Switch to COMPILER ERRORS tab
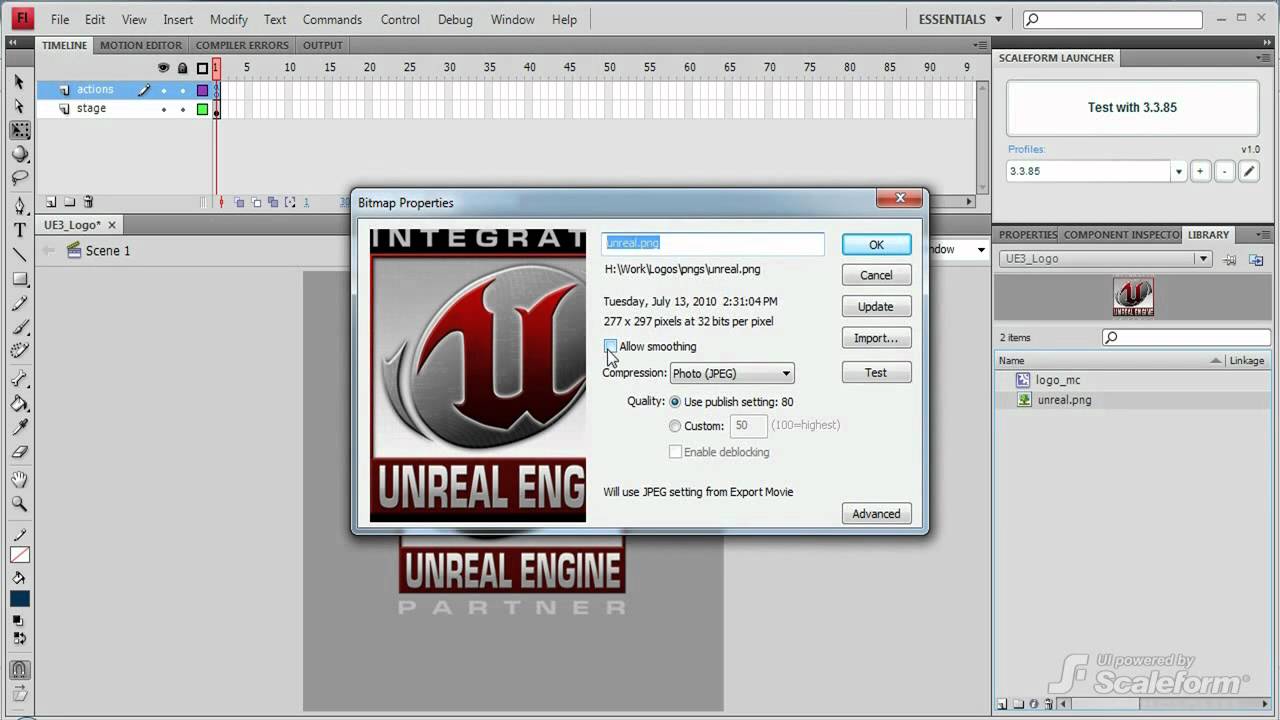This screenshot has width=1280, height=720. (x=242, y=45)
